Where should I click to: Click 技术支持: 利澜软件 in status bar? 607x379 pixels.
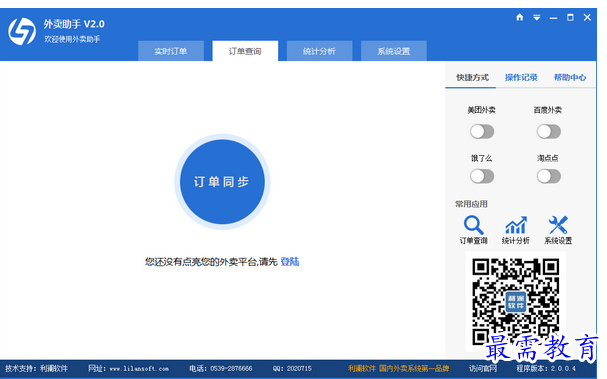point(36,369)
